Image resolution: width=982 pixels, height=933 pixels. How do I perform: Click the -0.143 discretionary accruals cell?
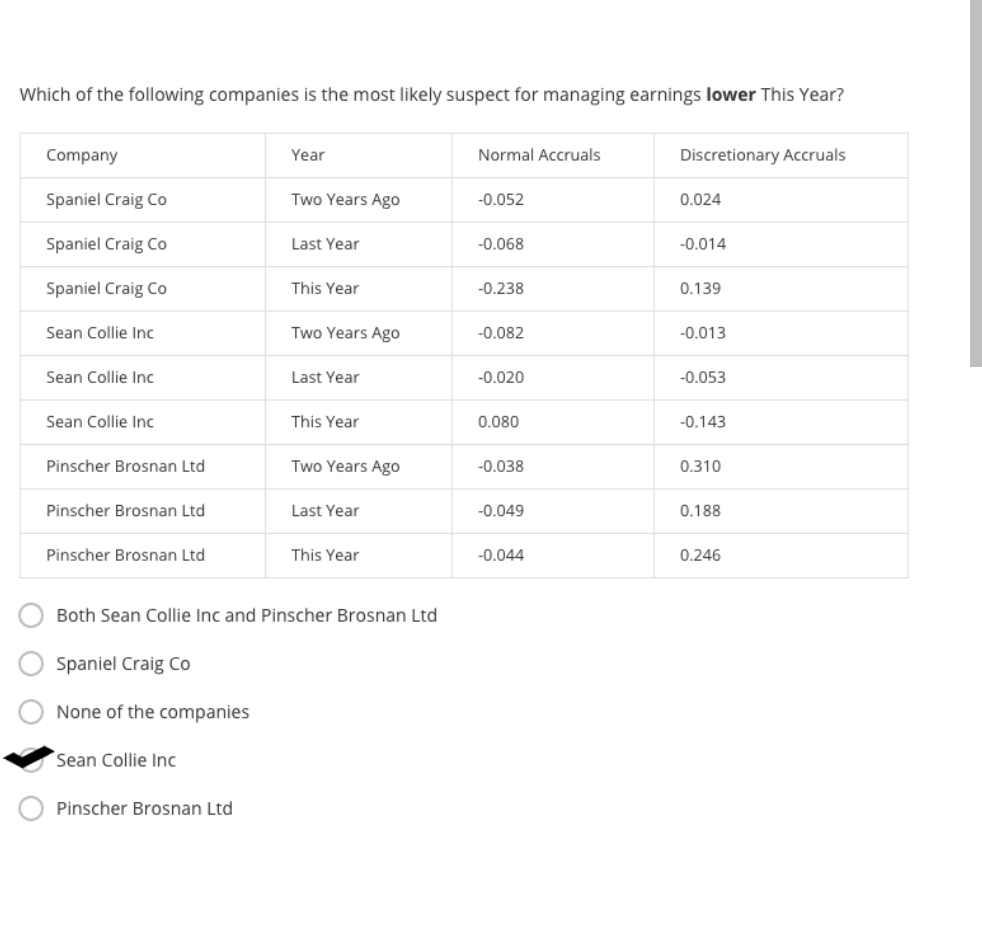pos(700,422)
